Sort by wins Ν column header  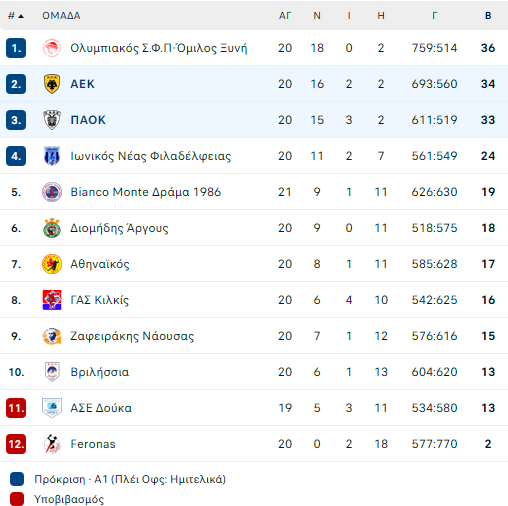(317, 16)
